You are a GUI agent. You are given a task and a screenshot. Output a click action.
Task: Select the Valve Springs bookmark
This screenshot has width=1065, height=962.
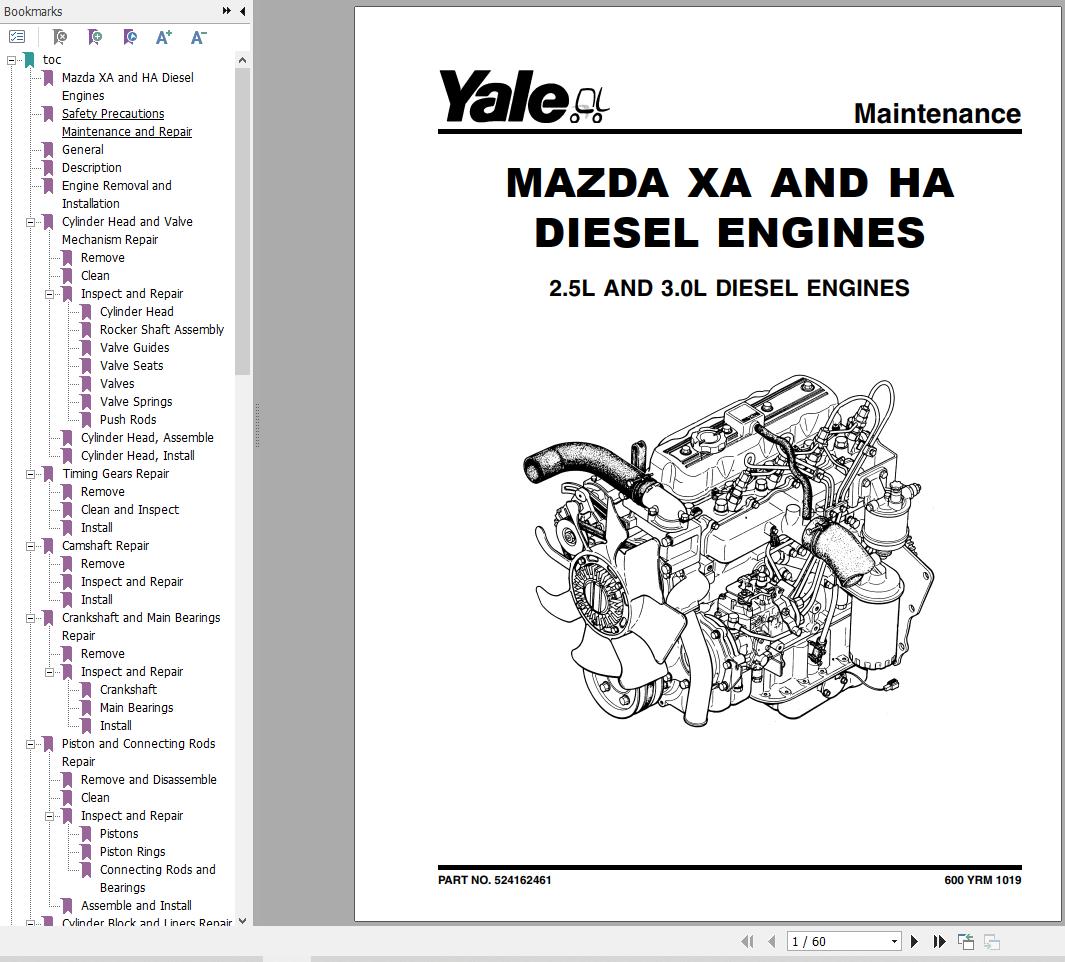pos(136,402)
